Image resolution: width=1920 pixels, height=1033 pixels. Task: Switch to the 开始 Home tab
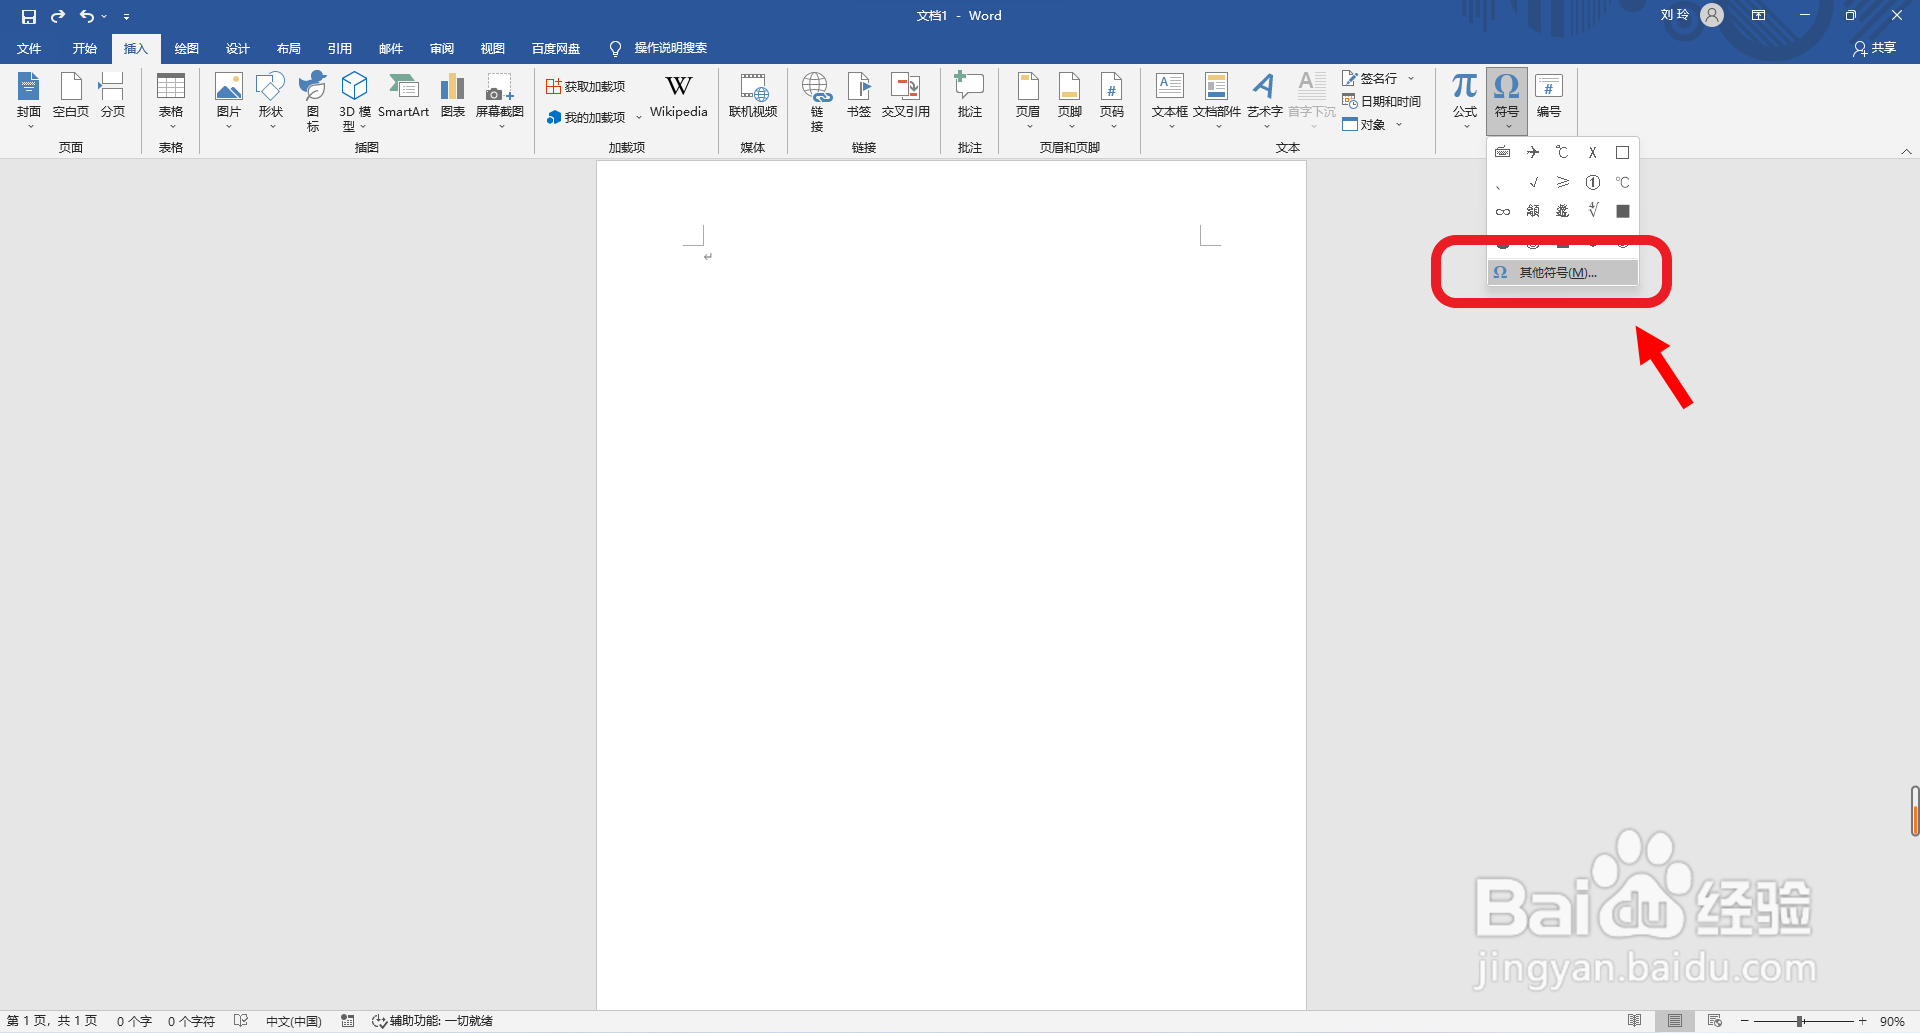click(85, 48)
